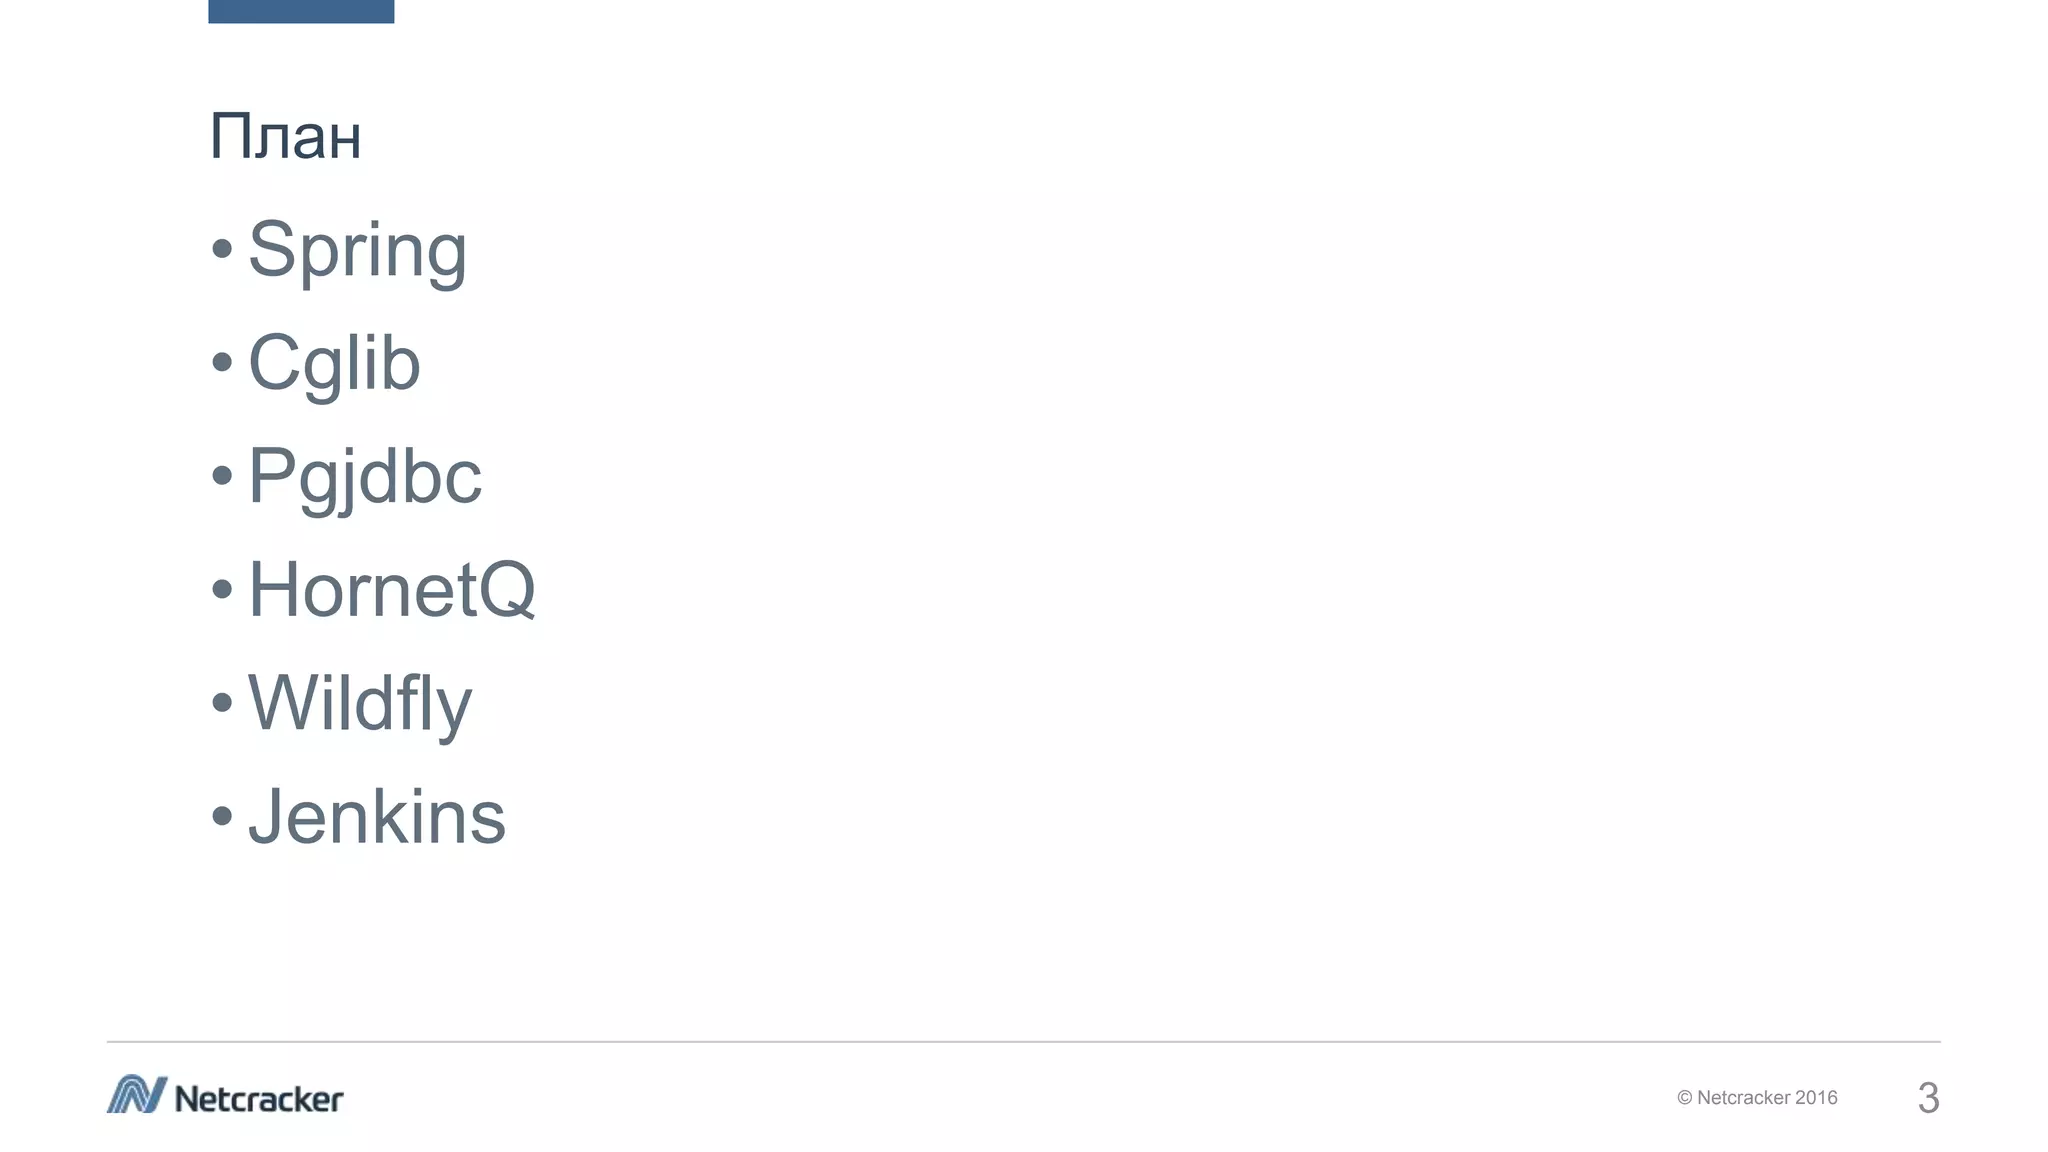Select the Pgjdbc list item
Viewport: 2048px width, 1152px height.
[364, 476]
